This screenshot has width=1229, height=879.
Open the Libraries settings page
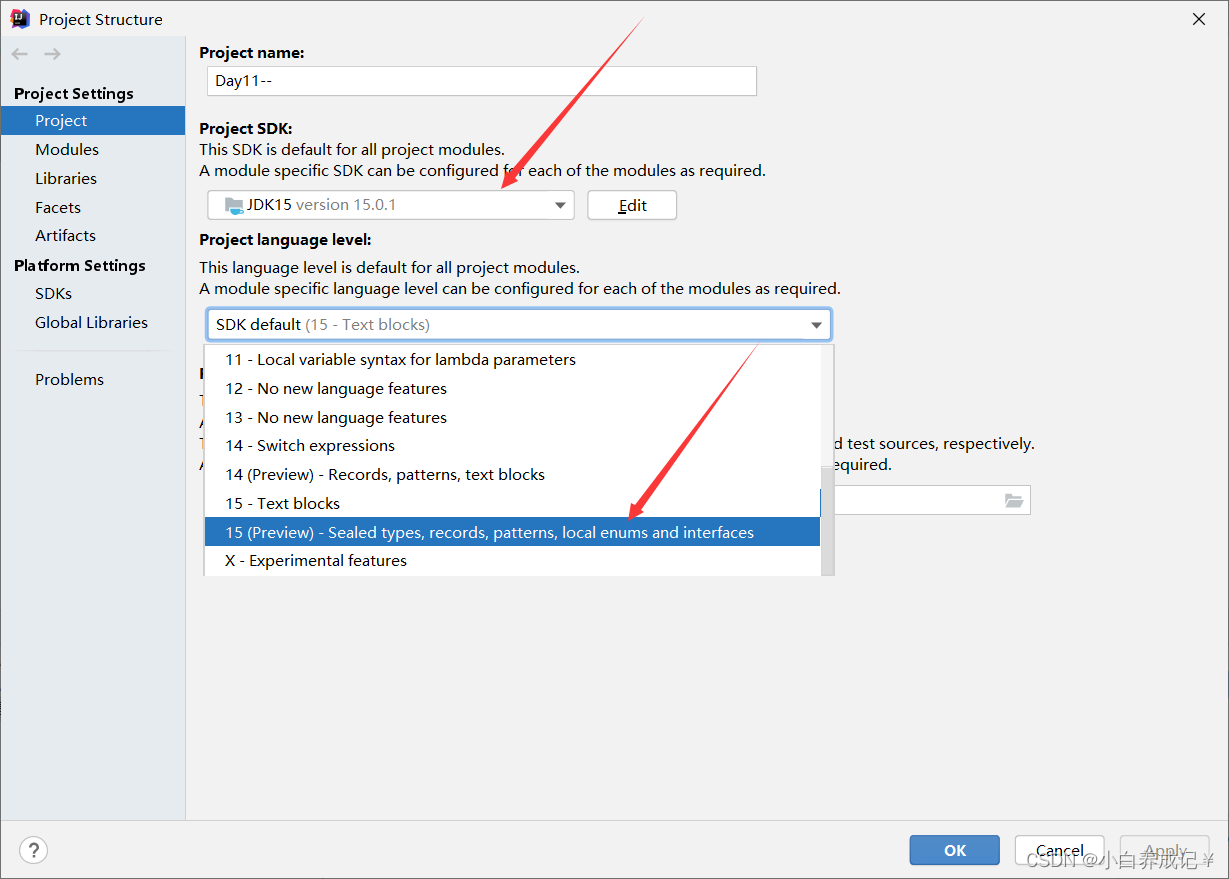[x=66, y=178]
